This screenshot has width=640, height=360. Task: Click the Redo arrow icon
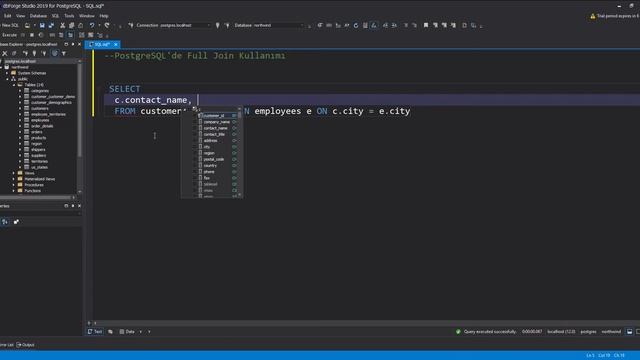107,25
